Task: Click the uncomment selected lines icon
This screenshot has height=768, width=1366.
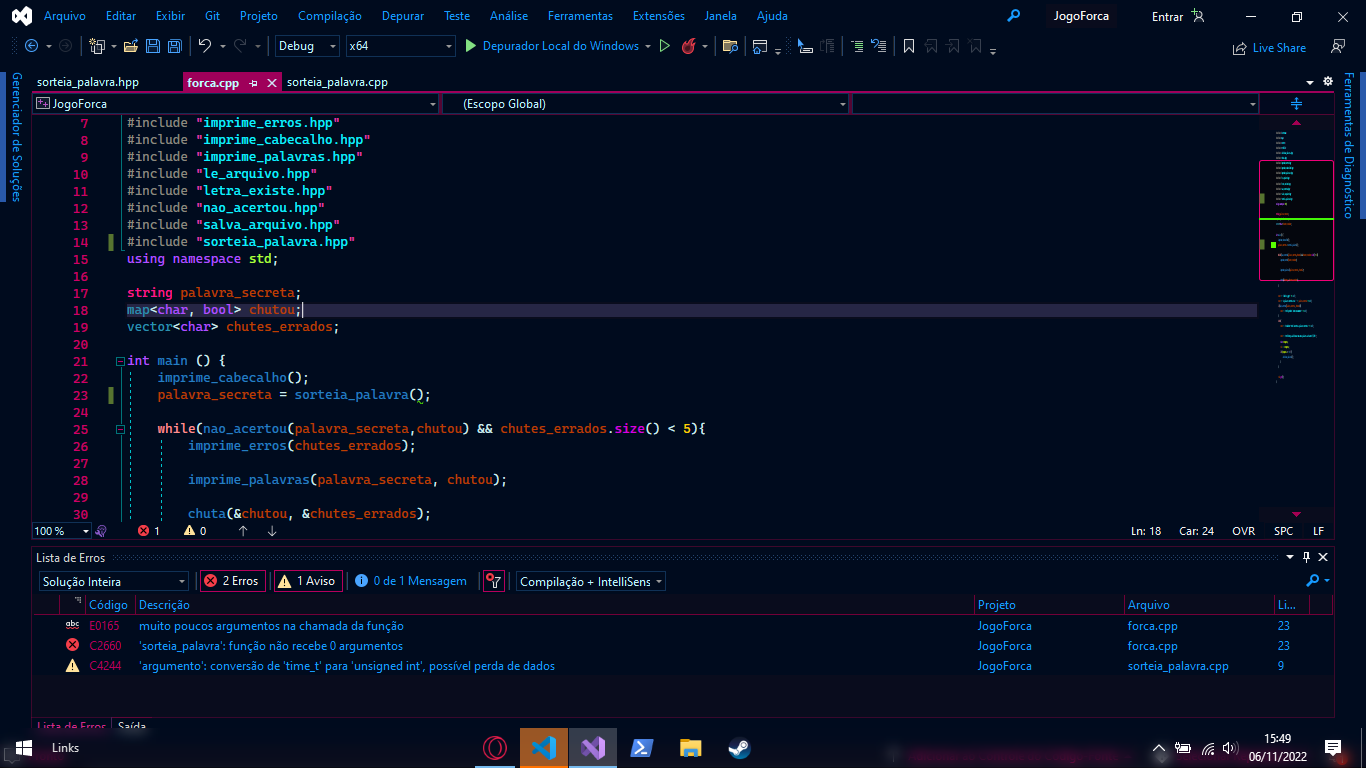Action: (x=878, y=46)
